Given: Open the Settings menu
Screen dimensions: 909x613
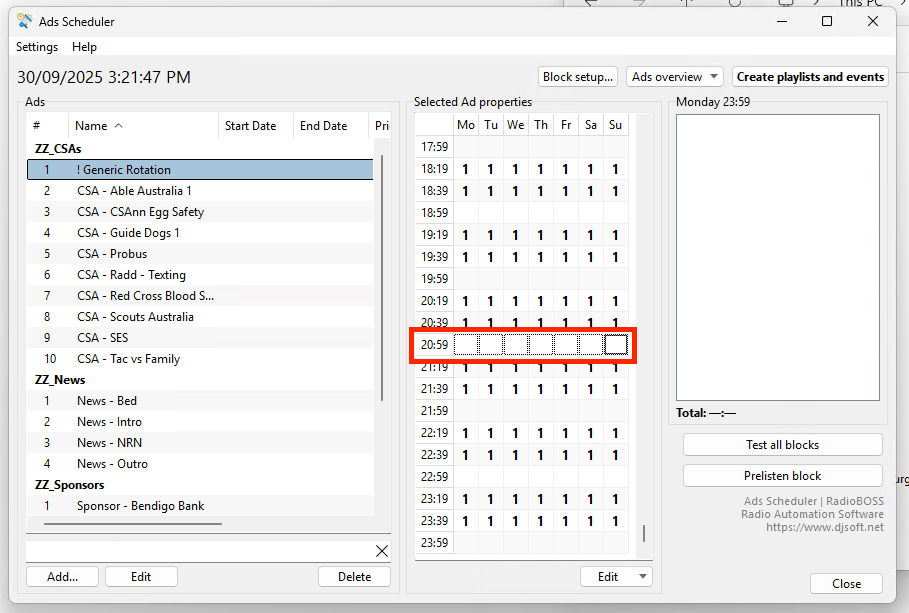Looking at the screenshot, I should coord(37,47).
